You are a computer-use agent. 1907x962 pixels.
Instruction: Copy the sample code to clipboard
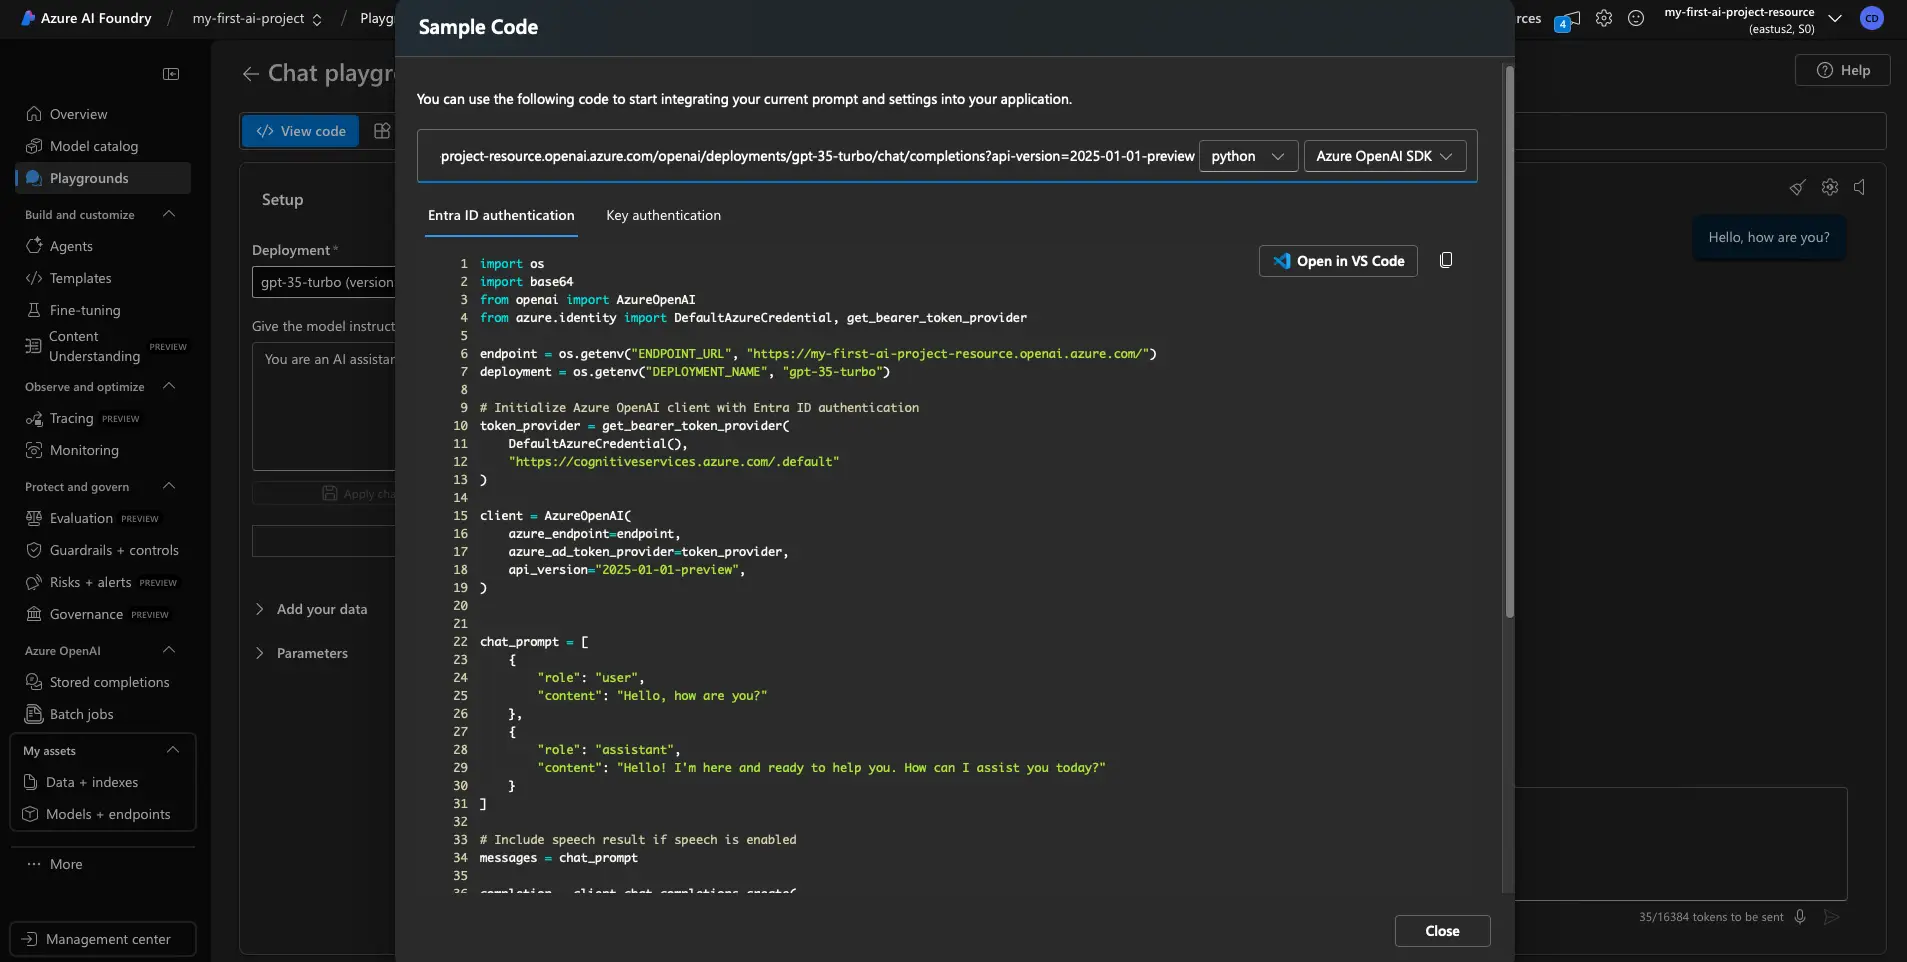click(1445, 261)
